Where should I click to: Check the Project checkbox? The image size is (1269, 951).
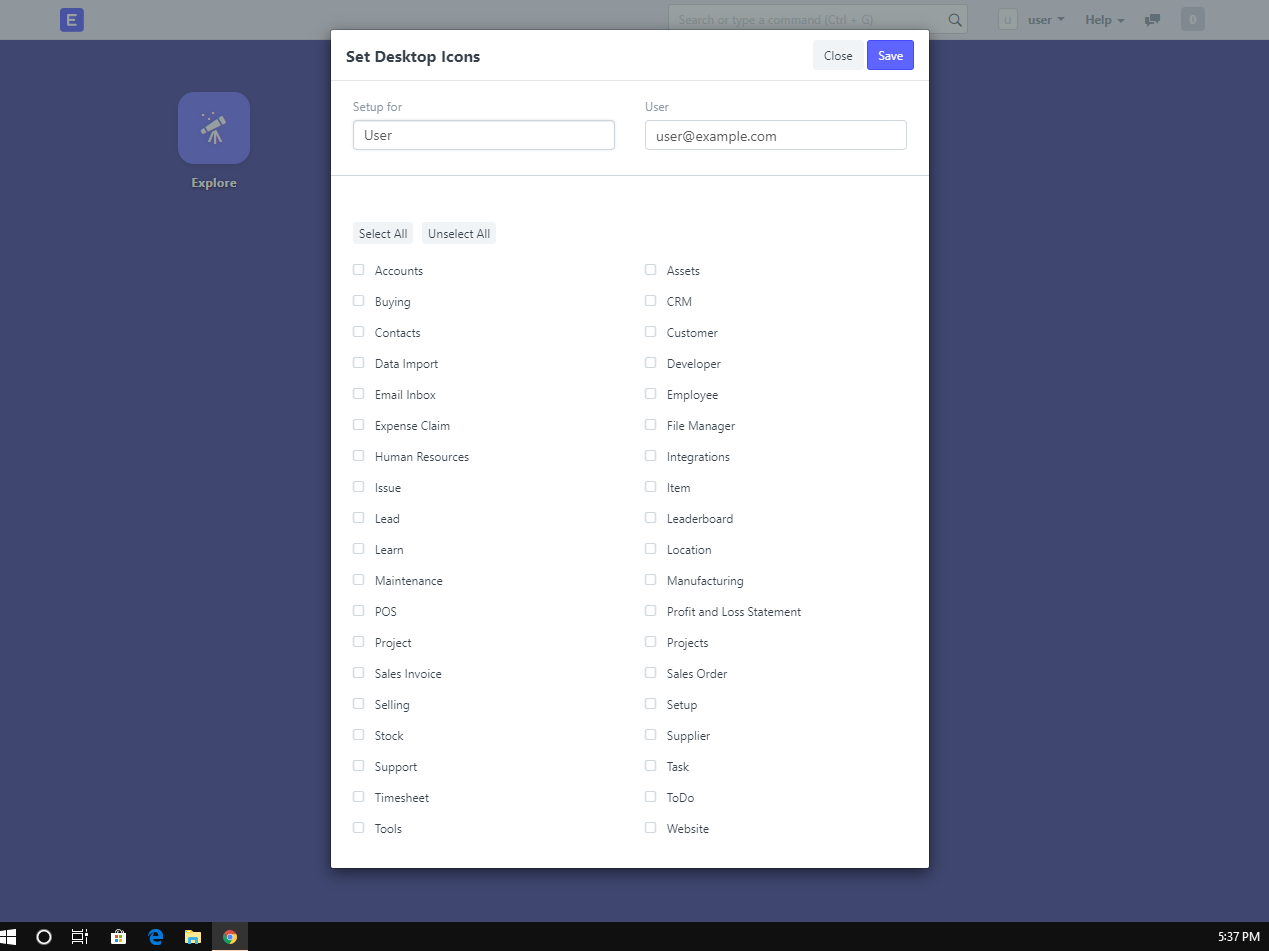359,642
